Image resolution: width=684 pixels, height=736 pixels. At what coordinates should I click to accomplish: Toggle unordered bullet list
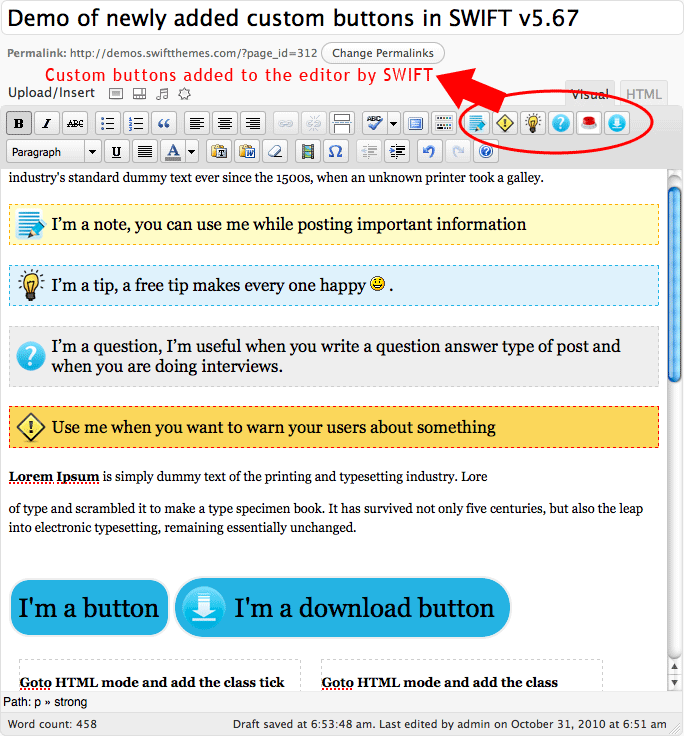[x=108, y=123]
